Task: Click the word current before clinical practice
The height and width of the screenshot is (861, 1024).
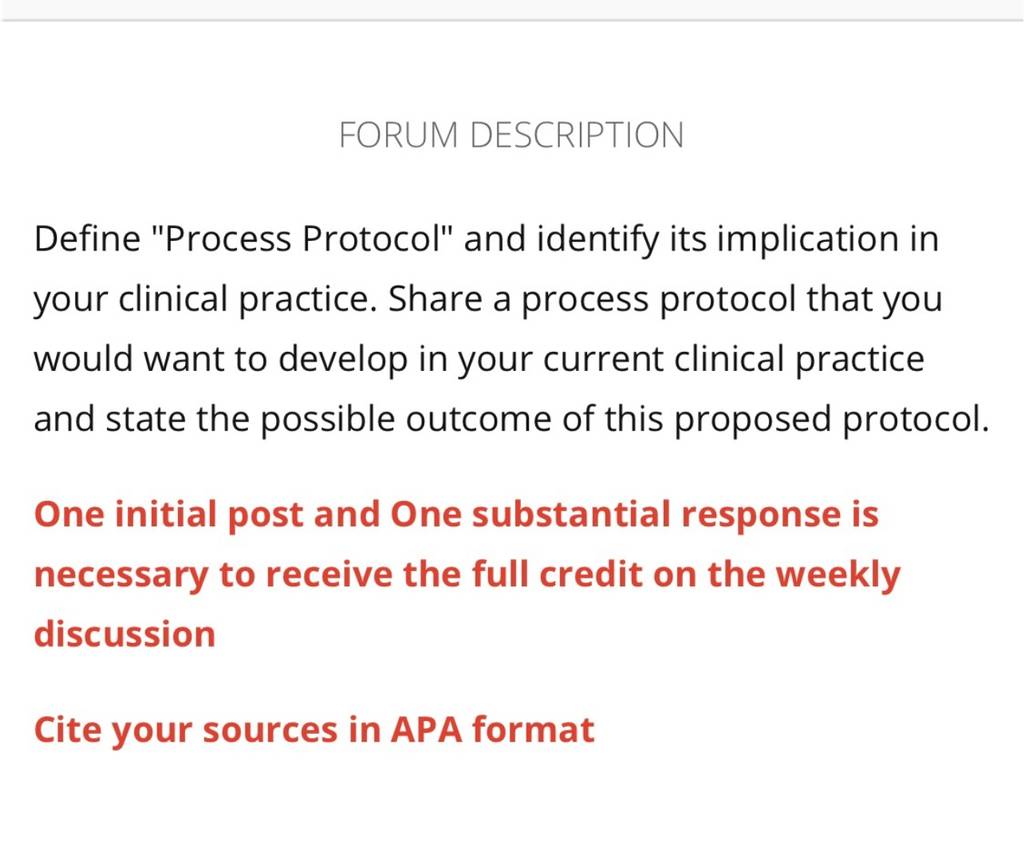Action: 603,359
